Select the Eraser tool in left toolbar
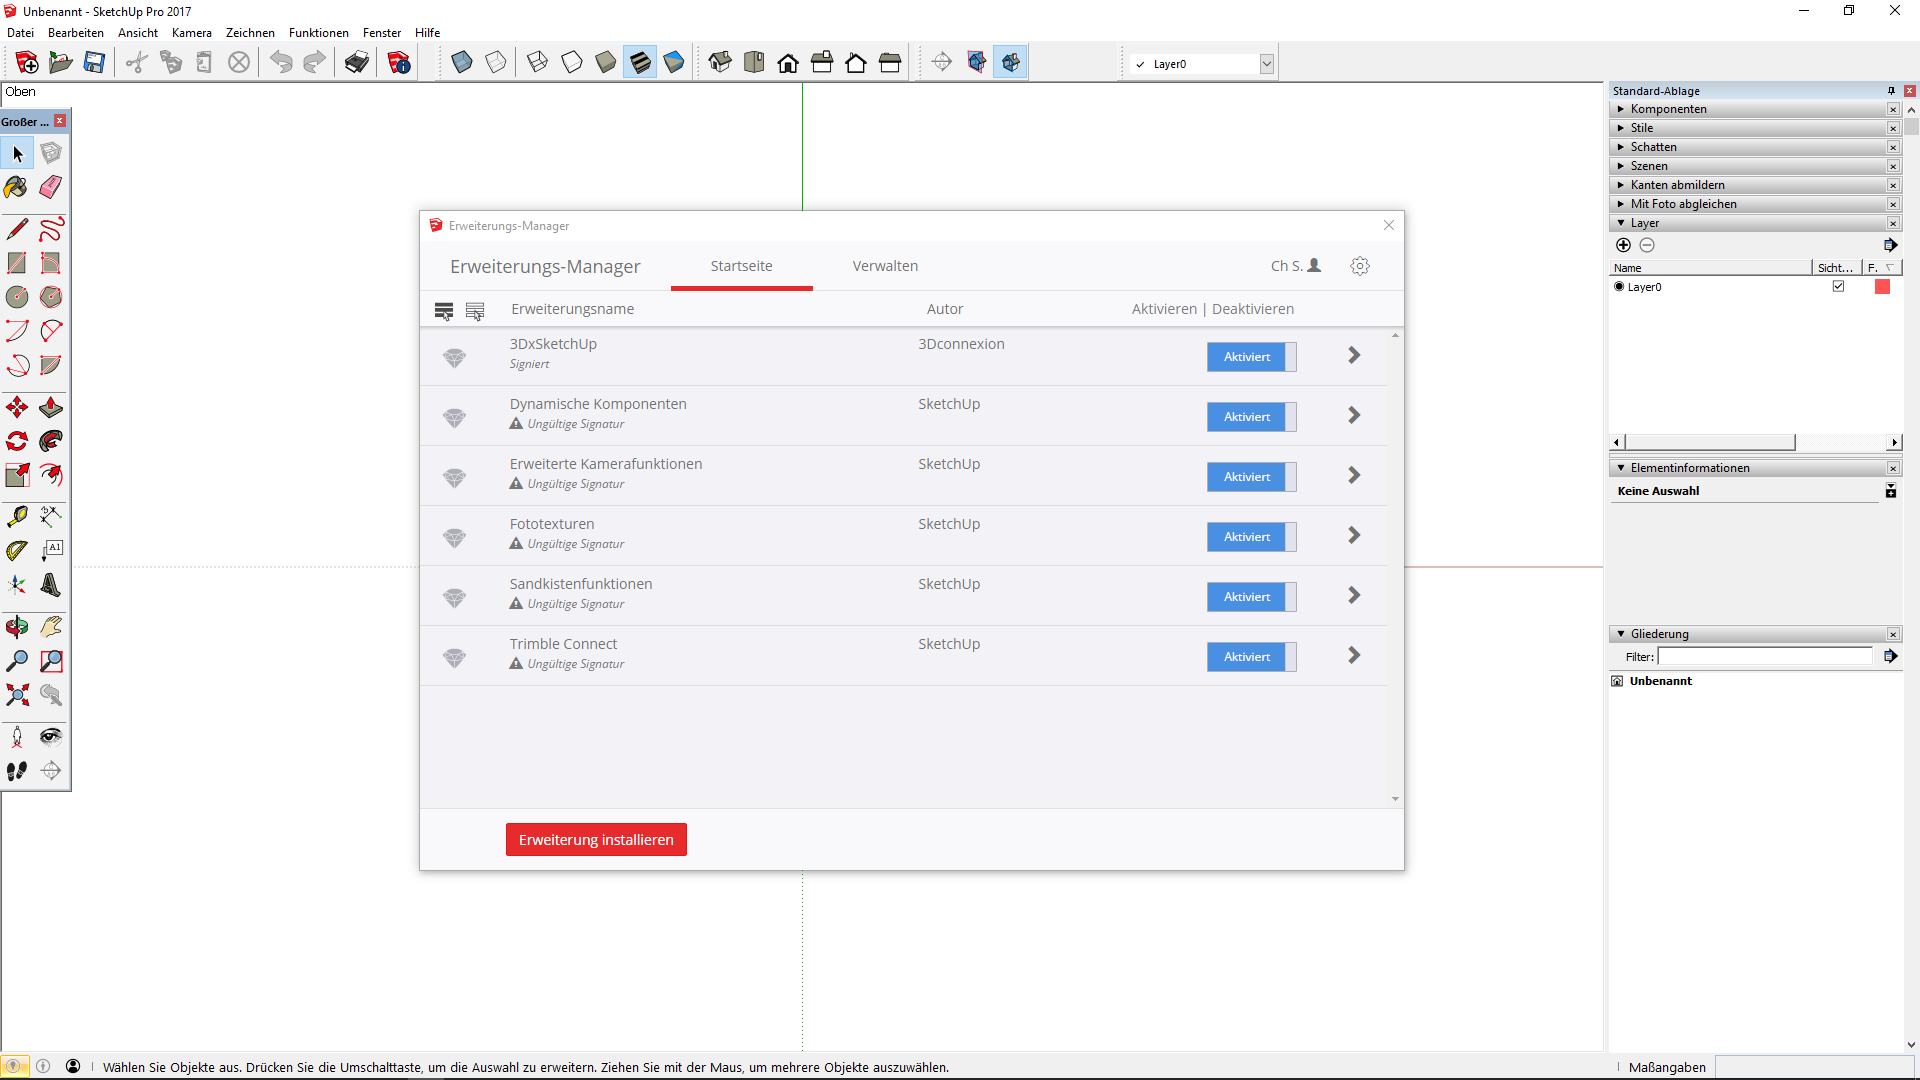 pyautogui.click(x=51, y=187)
